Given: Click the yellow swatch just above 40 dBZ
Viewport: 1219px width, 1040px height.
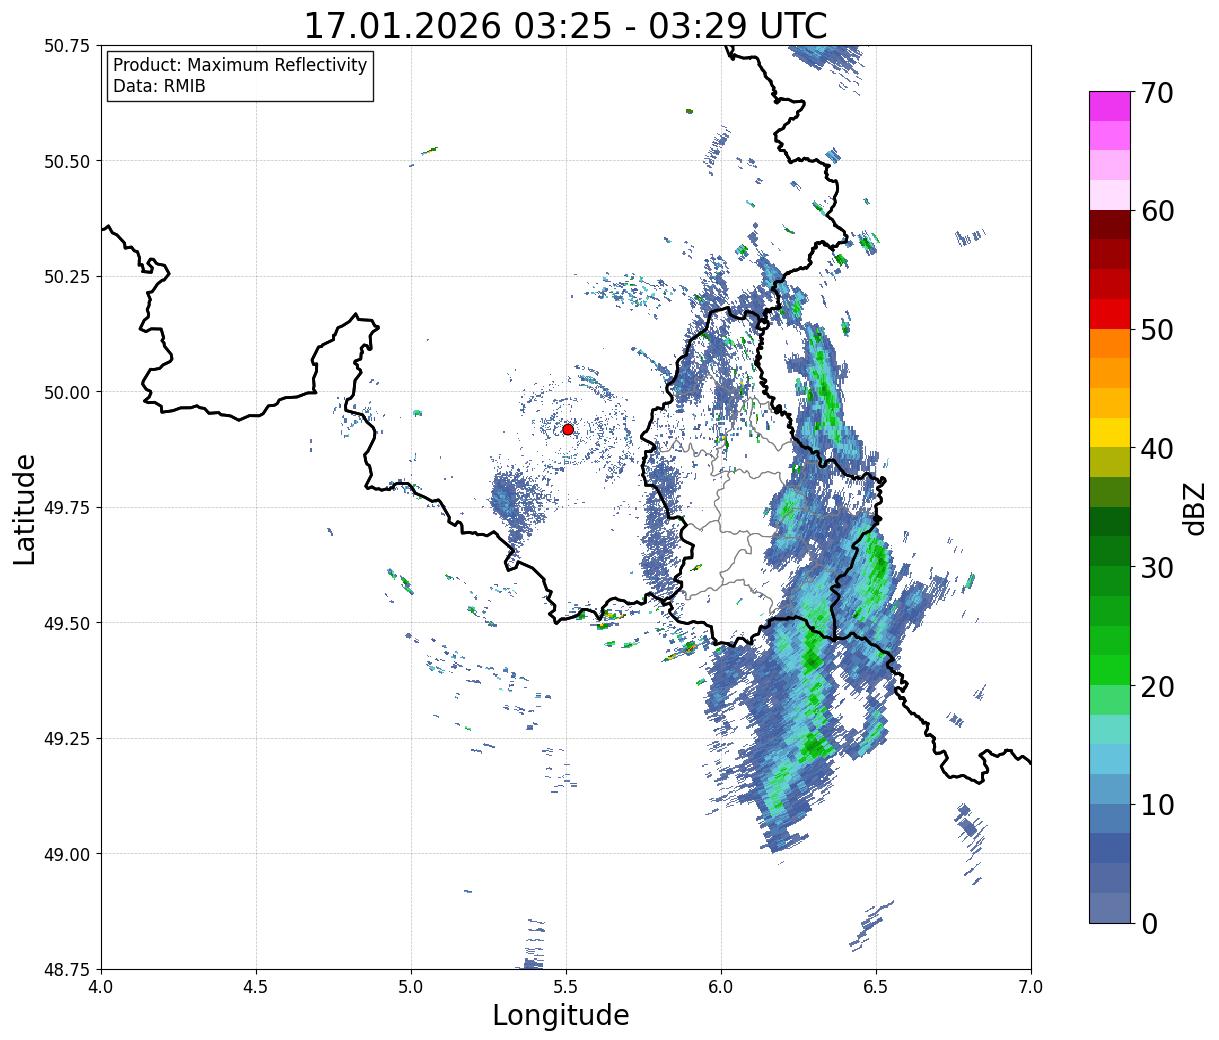Looking at the screenshot, I should [1110, 432].
